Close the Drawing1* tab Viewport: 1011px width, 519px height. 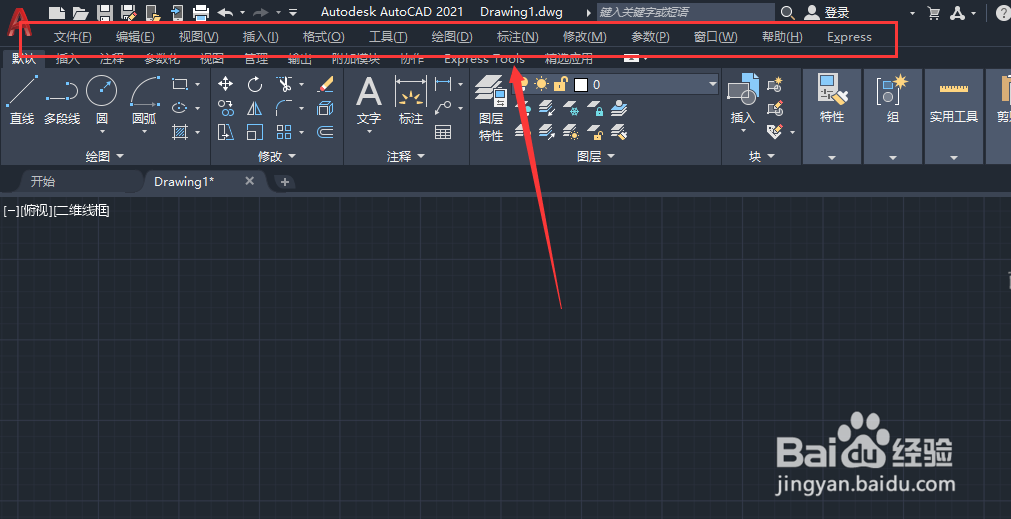pyautogui.click(x=250, y=181)
